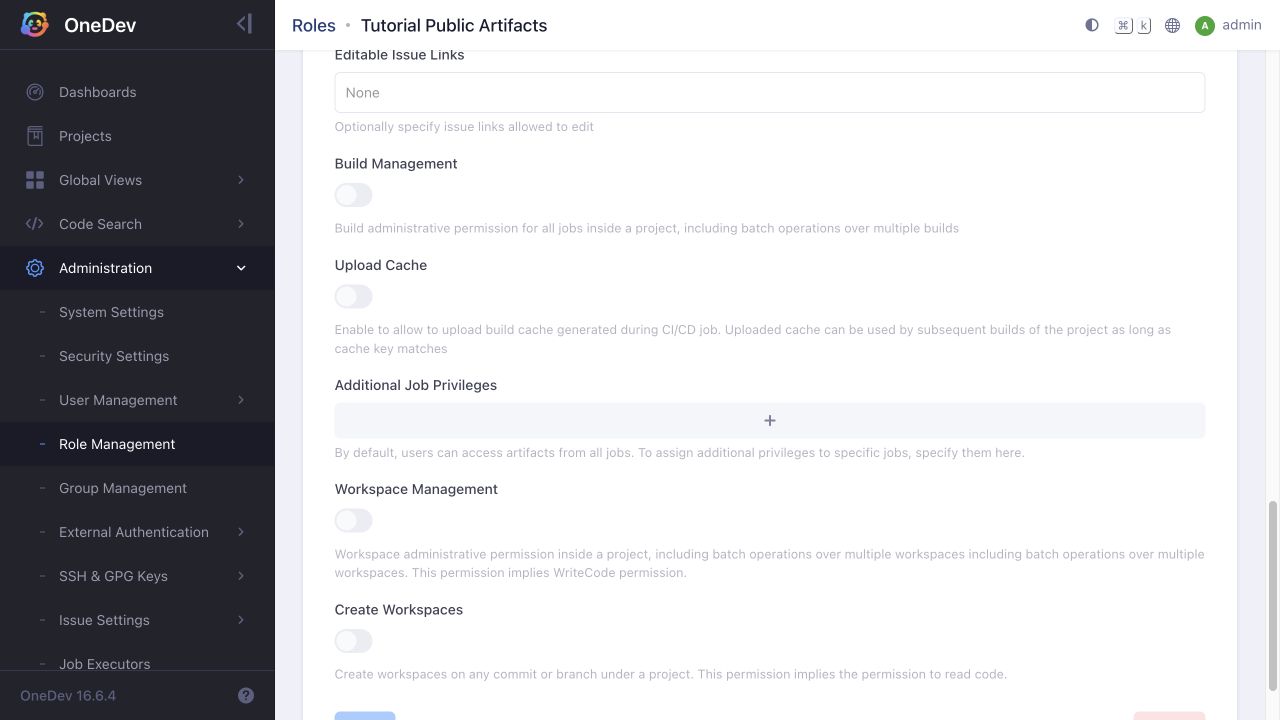The width and height of the screenshot is (1280, 720).
Task: Click the admin username
Action: point(1242,25)
